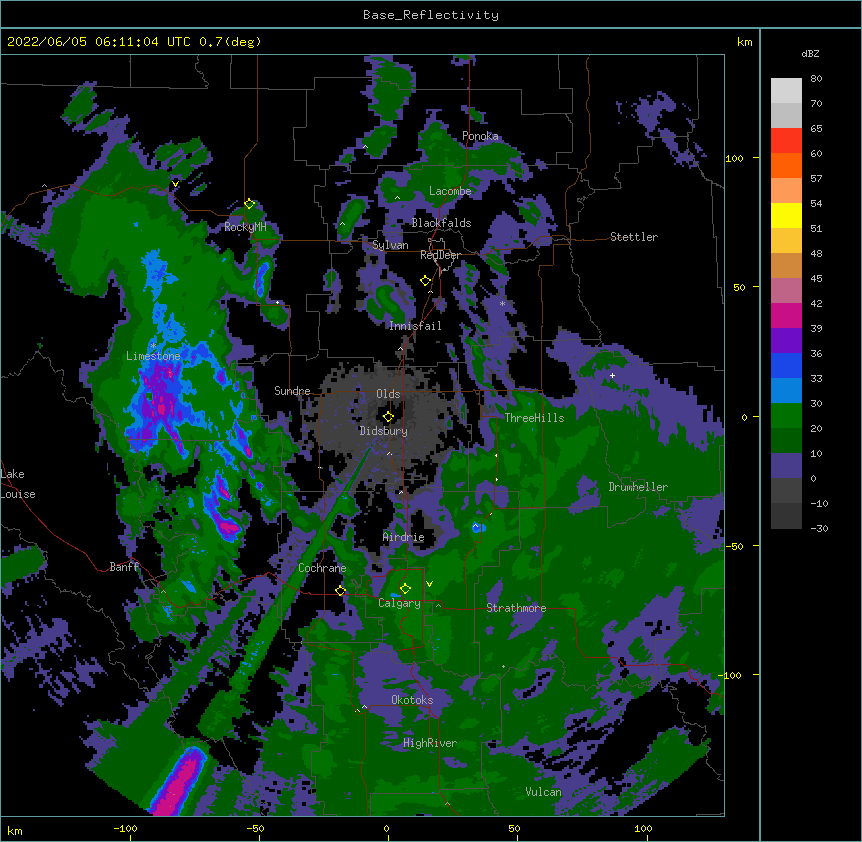Click the yellow V marker northwest of RockyMH
The image size is (862, 842).
(175, 184)
